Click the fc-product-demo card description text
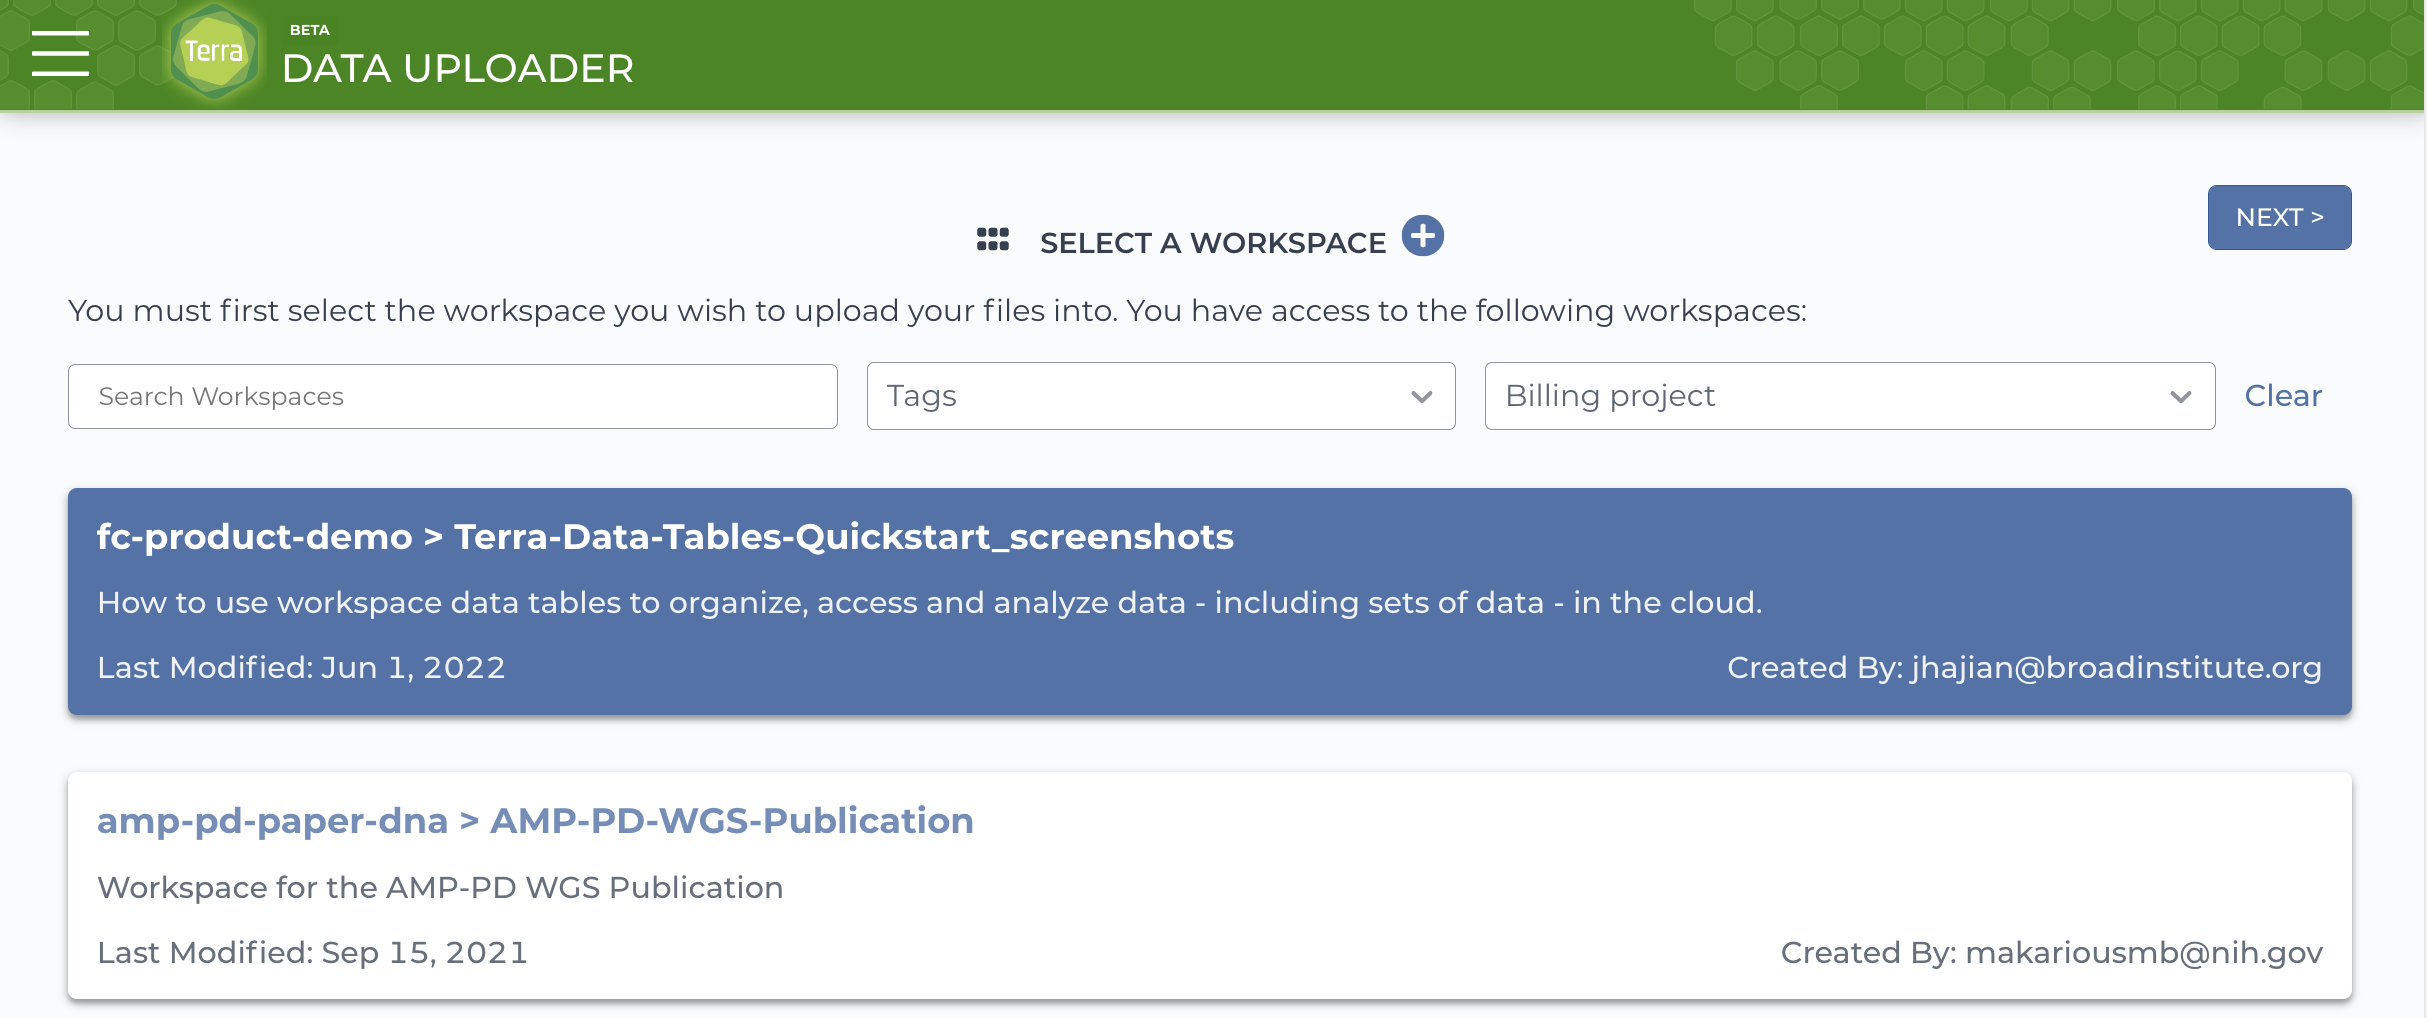Image resolution: width=2428 pixels, height=1018 pixels. 930,602
